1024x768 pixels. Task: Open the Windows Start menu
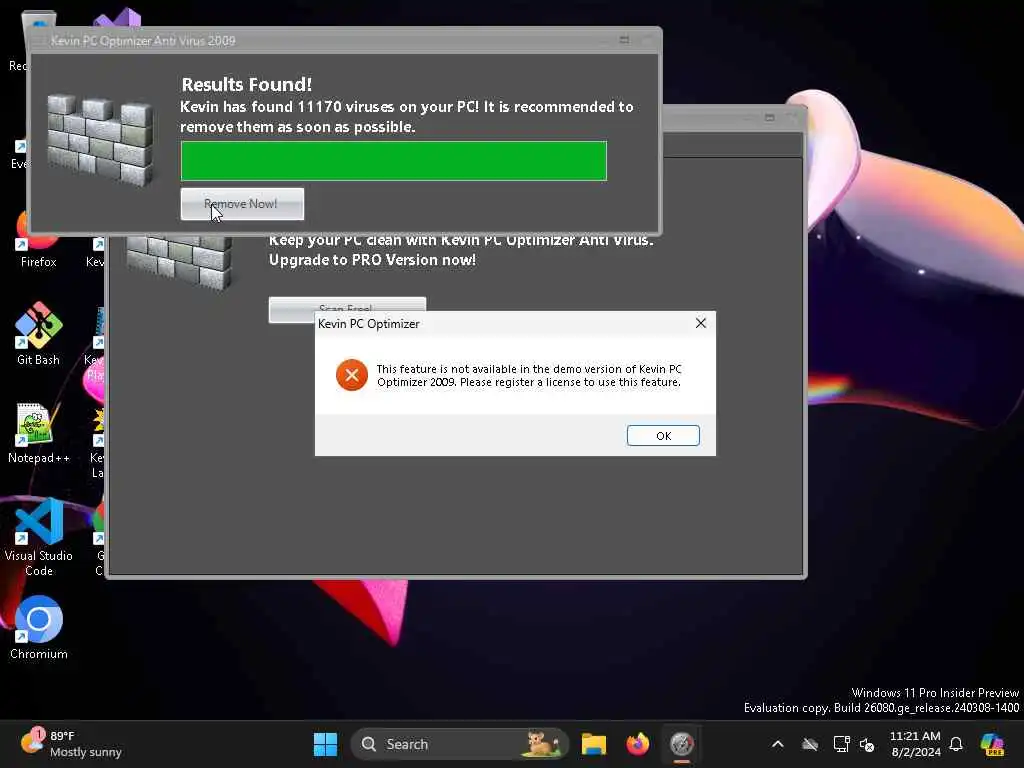(325, 744)
